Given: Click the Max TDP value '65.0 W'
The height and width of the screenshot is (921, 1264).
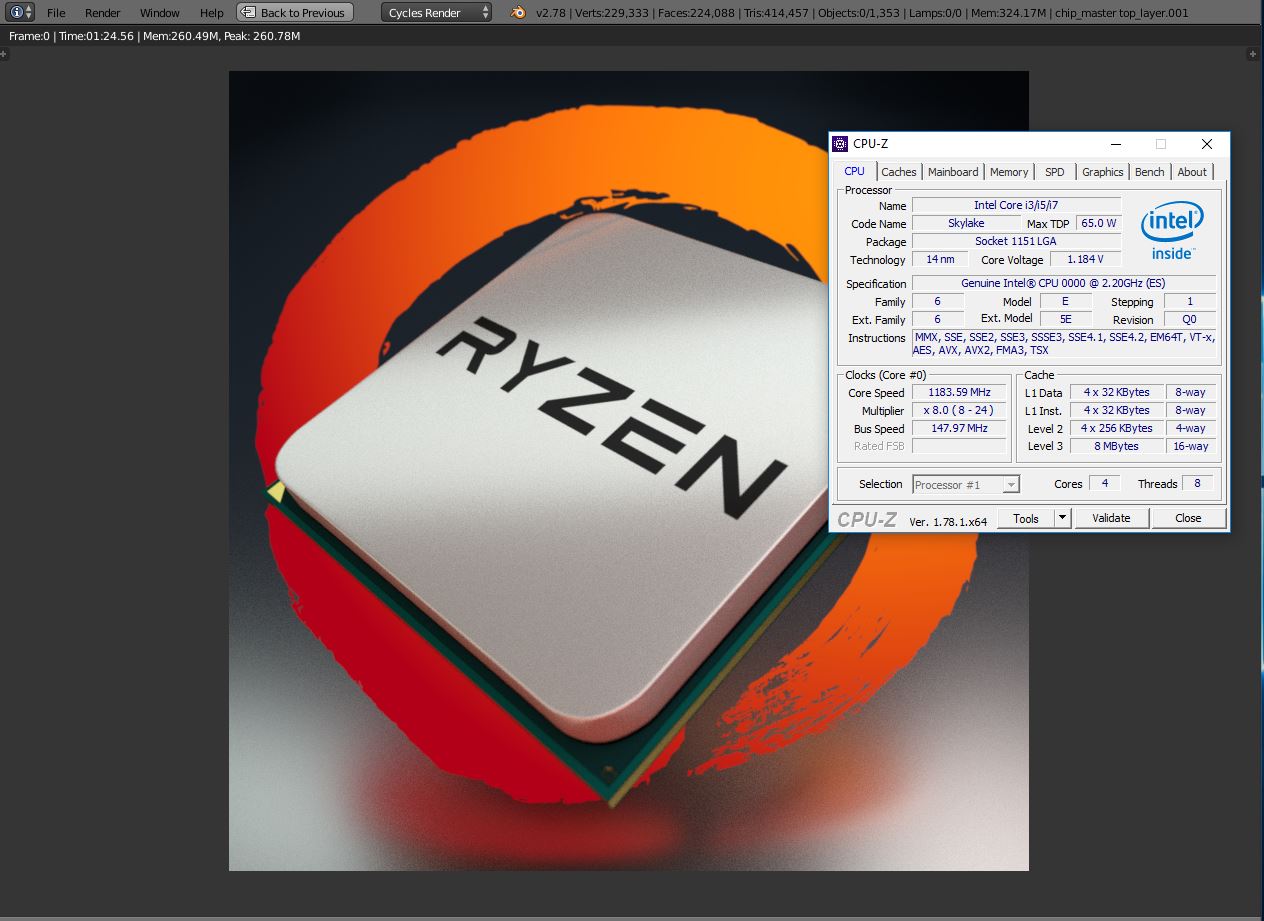Looking at the screenshot, I should point(1099,223).
